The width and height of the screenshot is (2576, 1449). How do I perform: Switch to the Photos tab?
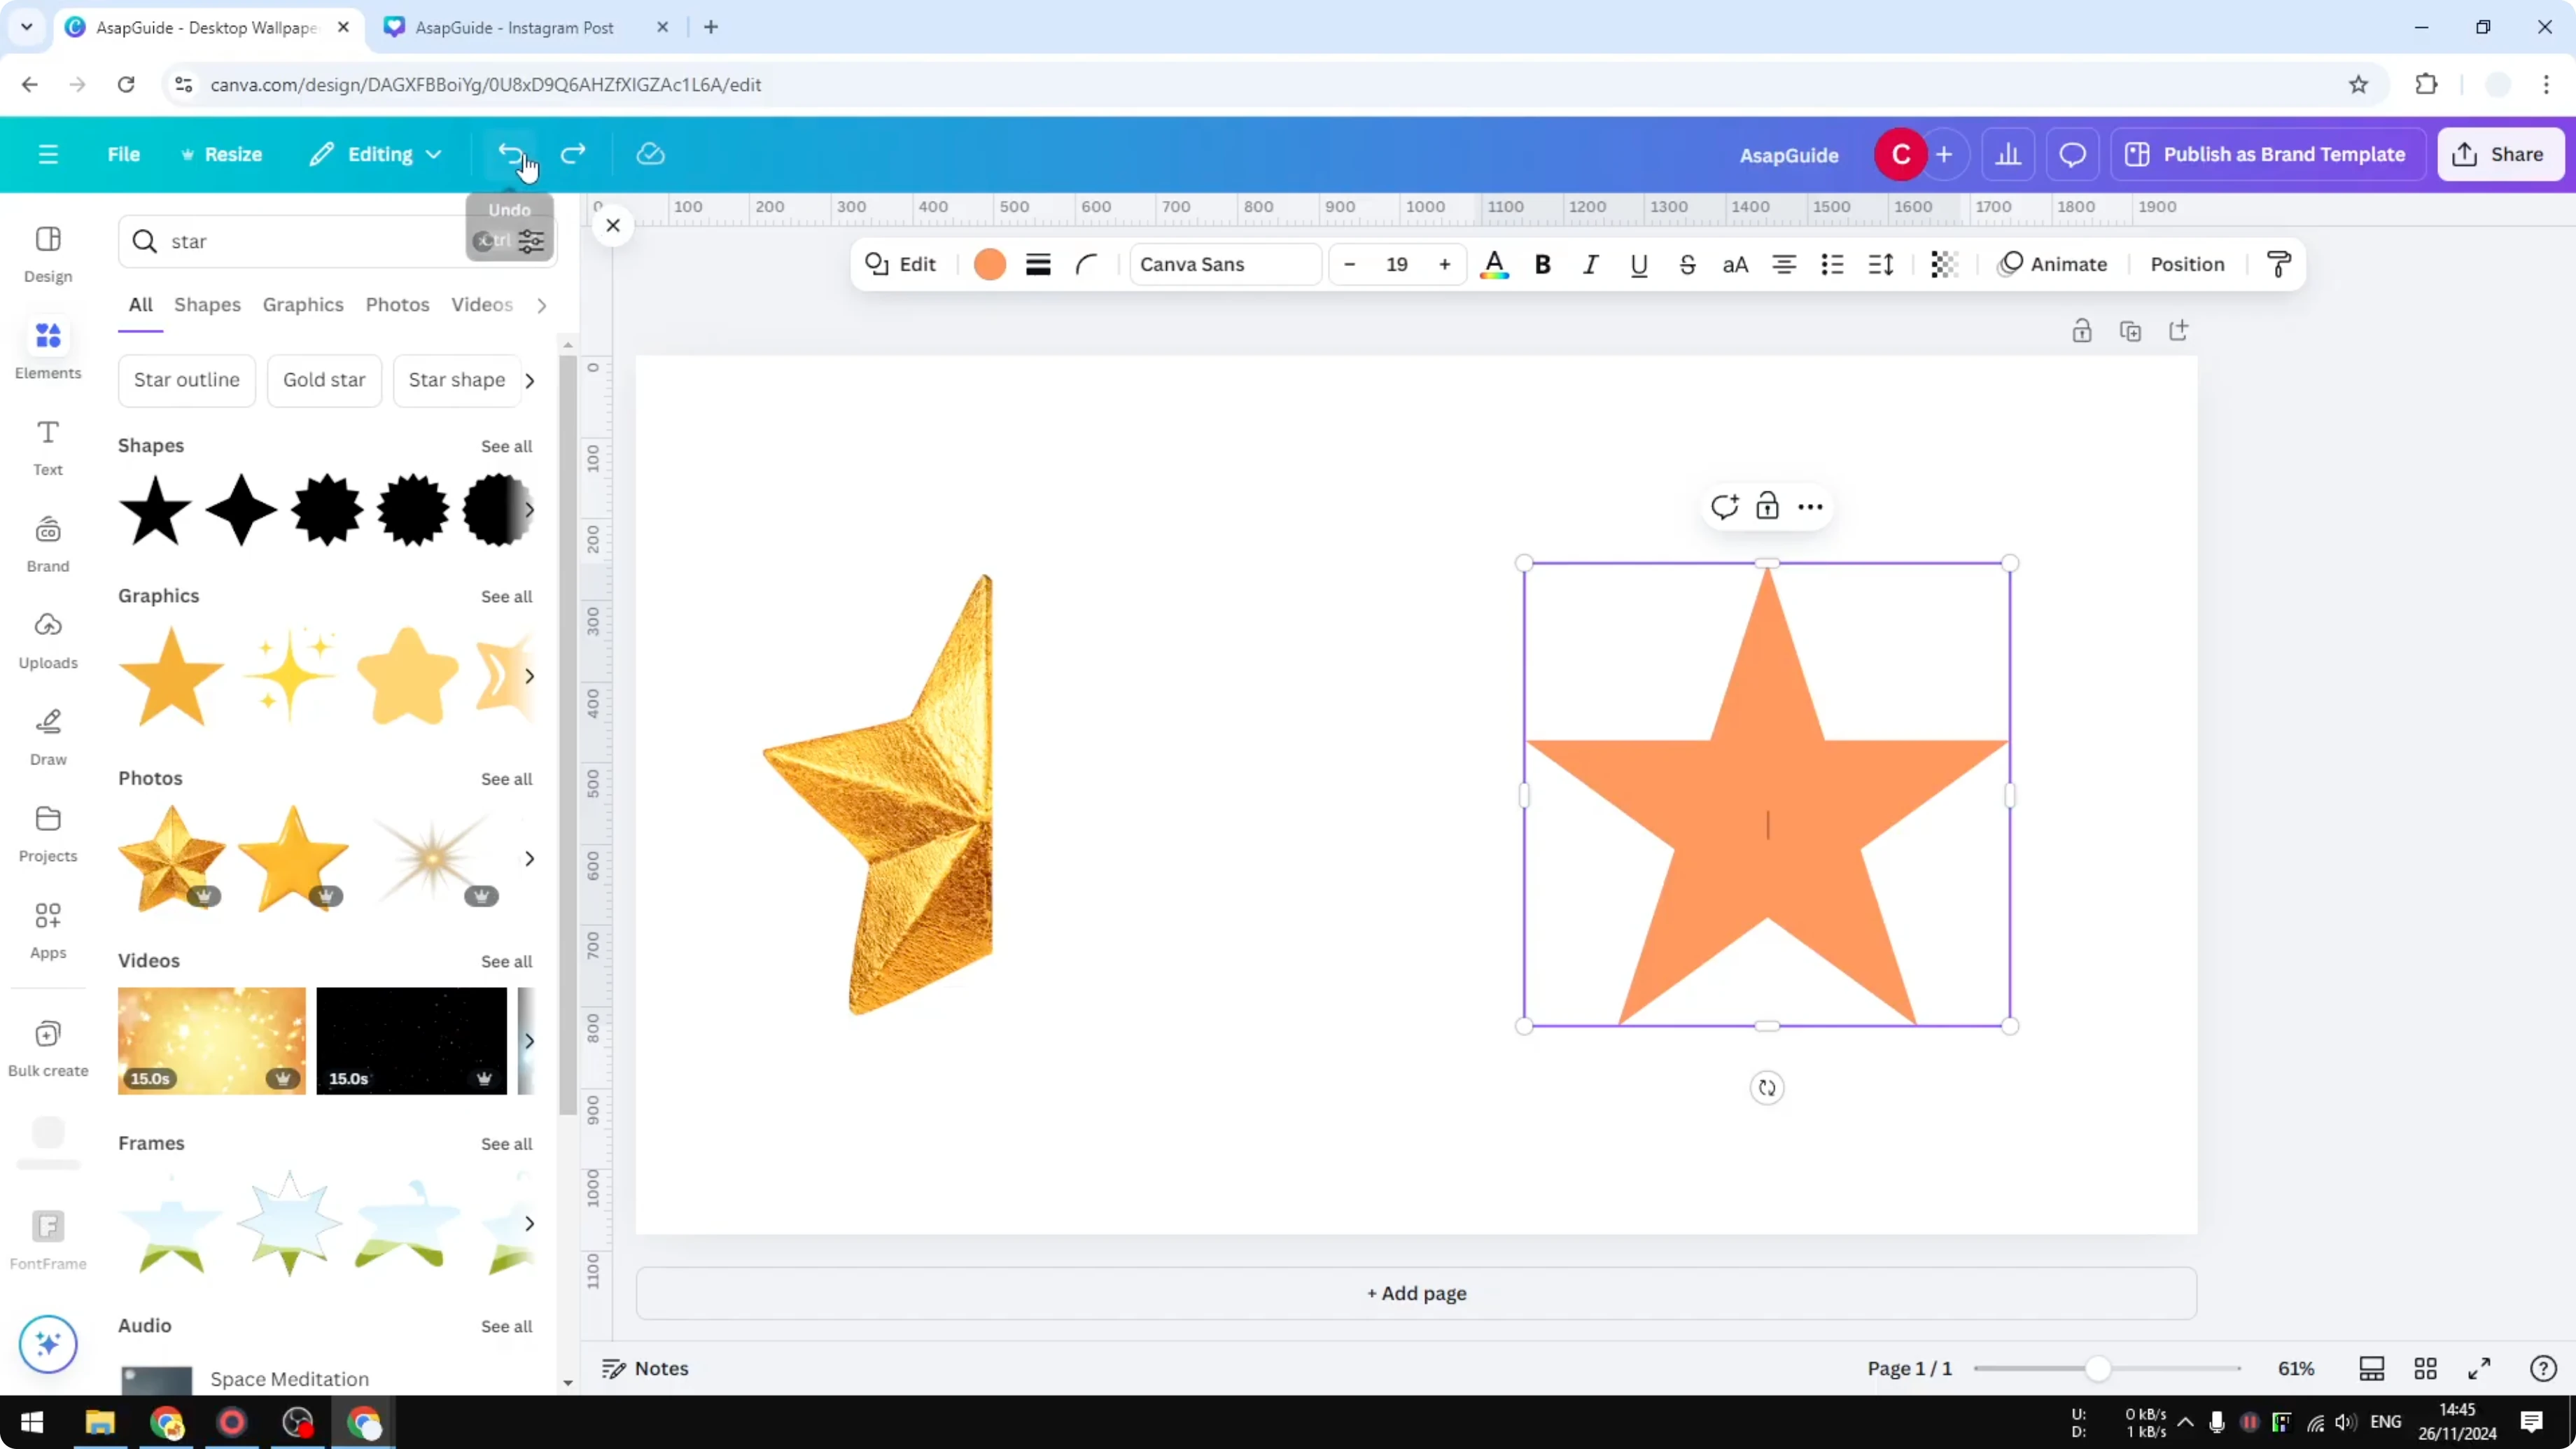[396, 305]
